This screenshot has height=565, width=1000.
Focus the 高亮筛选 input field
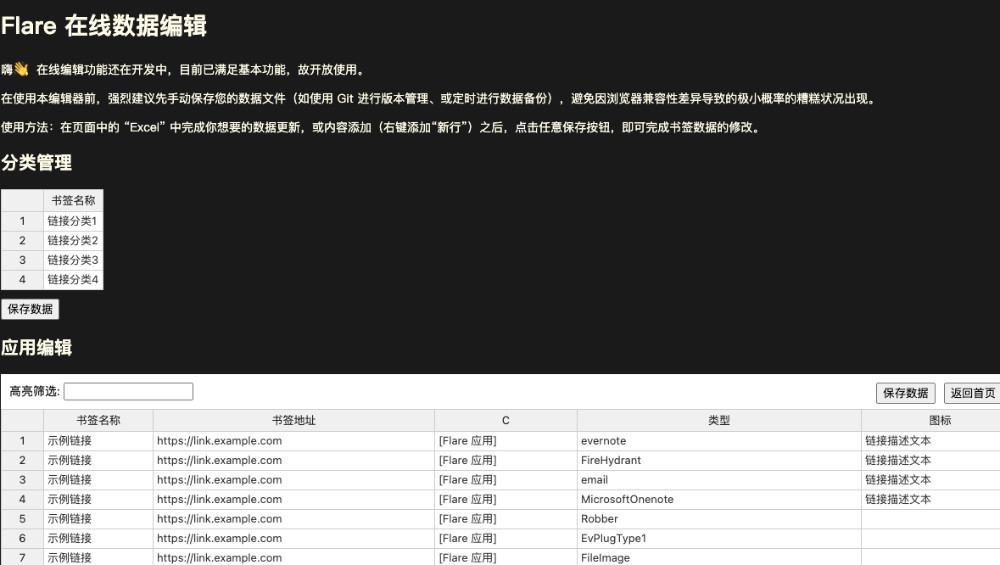(128, 391)
